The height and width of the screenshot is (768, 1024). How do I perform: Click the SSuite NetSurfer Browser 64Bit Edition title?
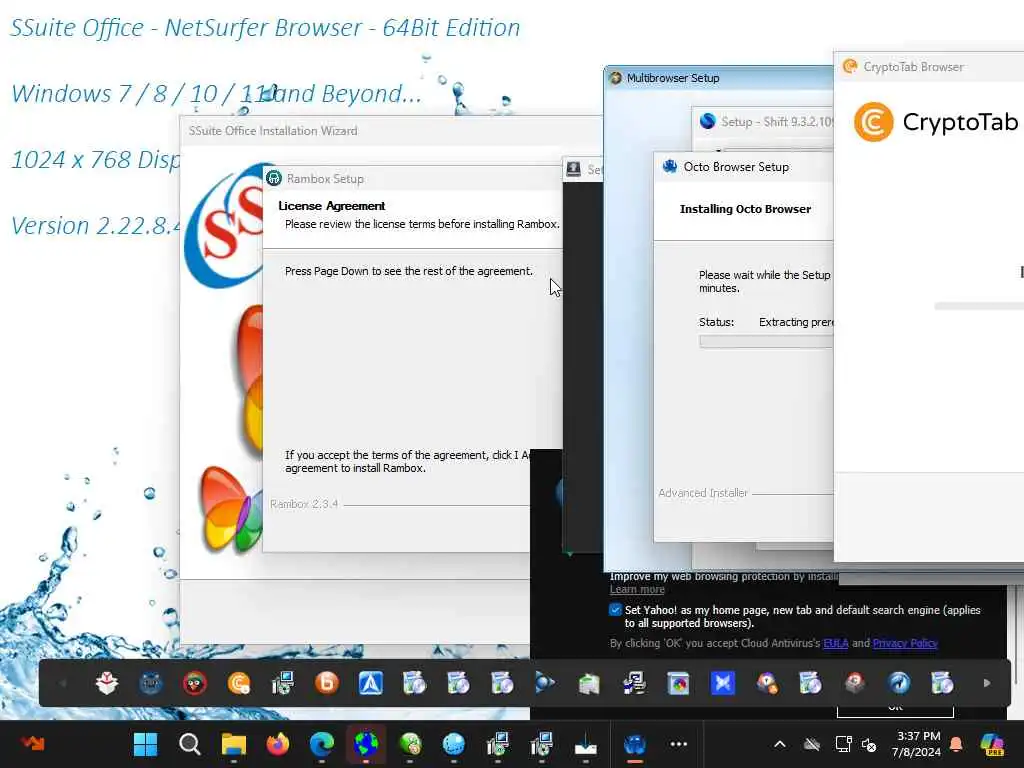[x=265, y=27]
